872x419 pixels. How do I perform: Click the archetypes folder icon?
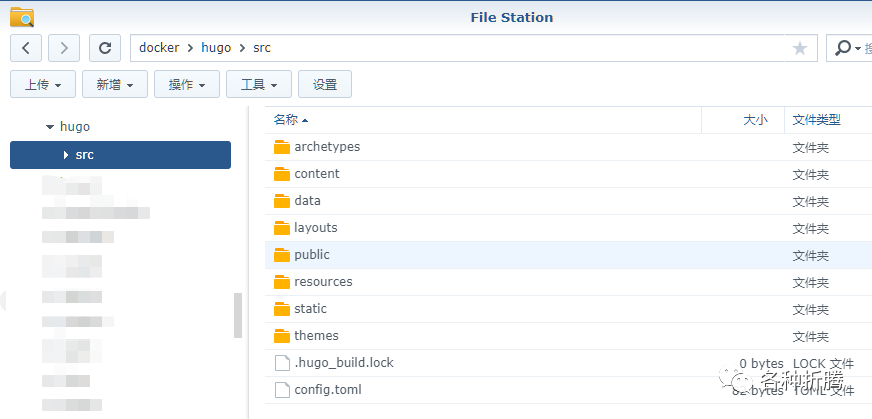coord(282,147)
